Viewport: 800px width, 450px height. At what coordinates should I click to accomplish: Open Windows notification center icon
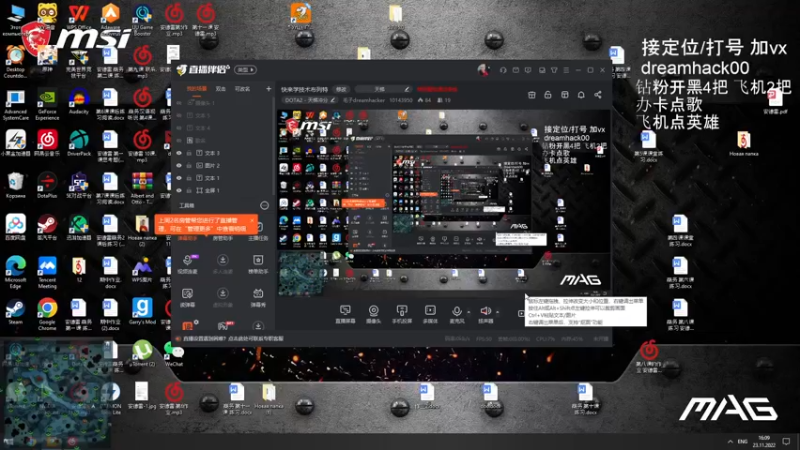(x=786, y=441)
